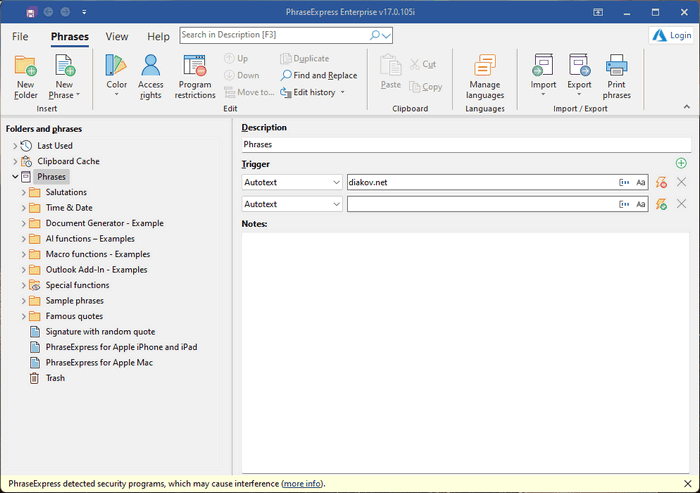
Task: Toggle case sensitivity Aa on empty trigger
Action: (640, 204)
